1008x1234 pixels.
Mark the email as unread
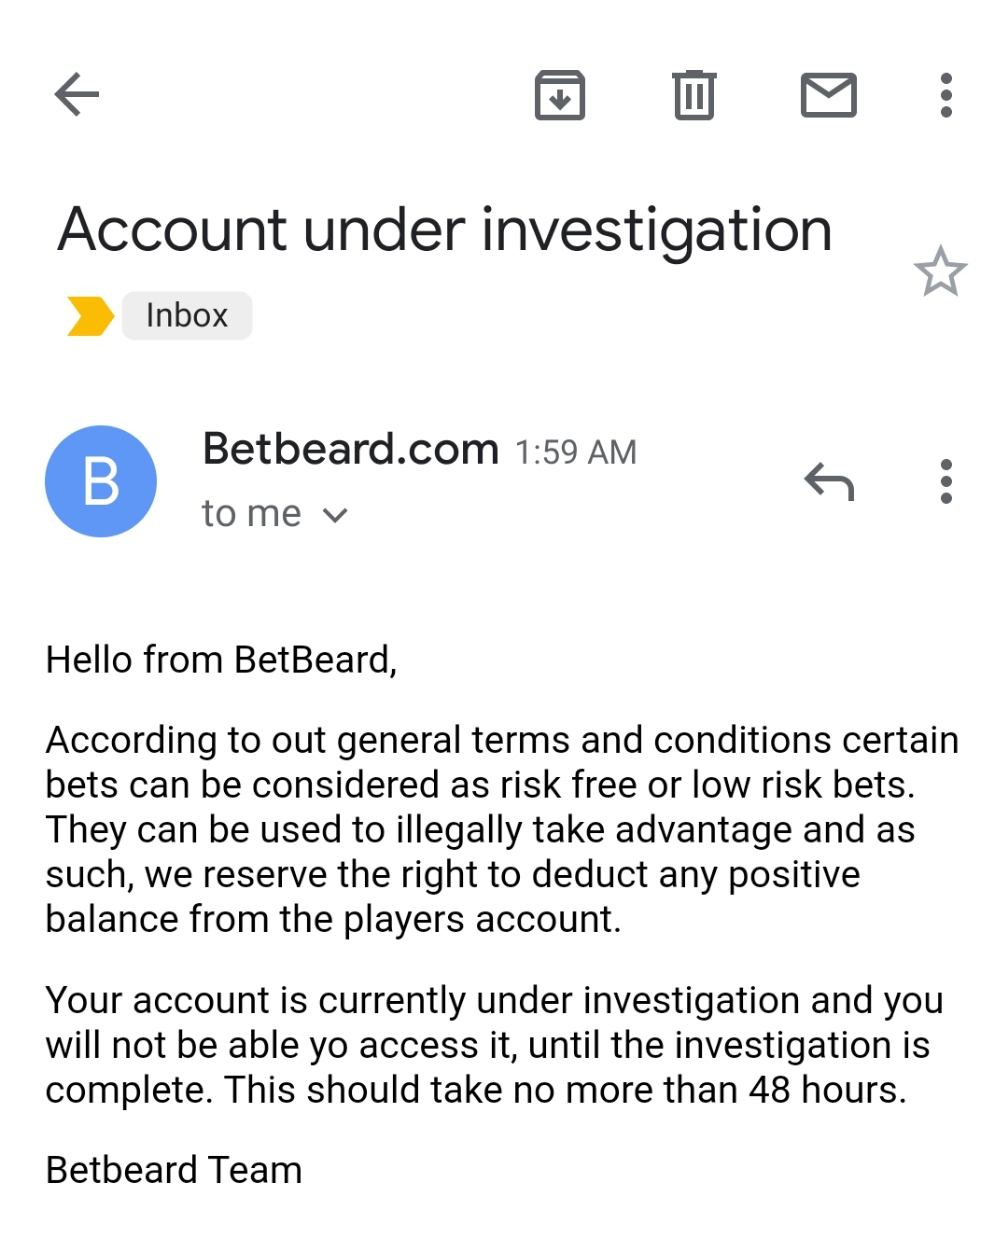tap(829, 96)
